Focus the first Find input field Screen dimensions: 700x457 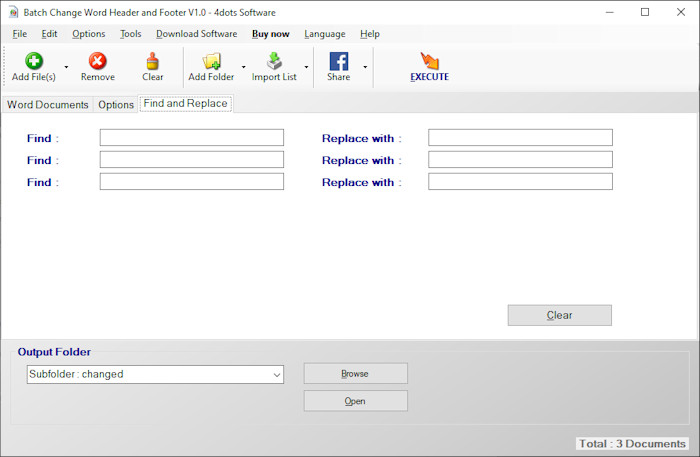tap(192, 137)
